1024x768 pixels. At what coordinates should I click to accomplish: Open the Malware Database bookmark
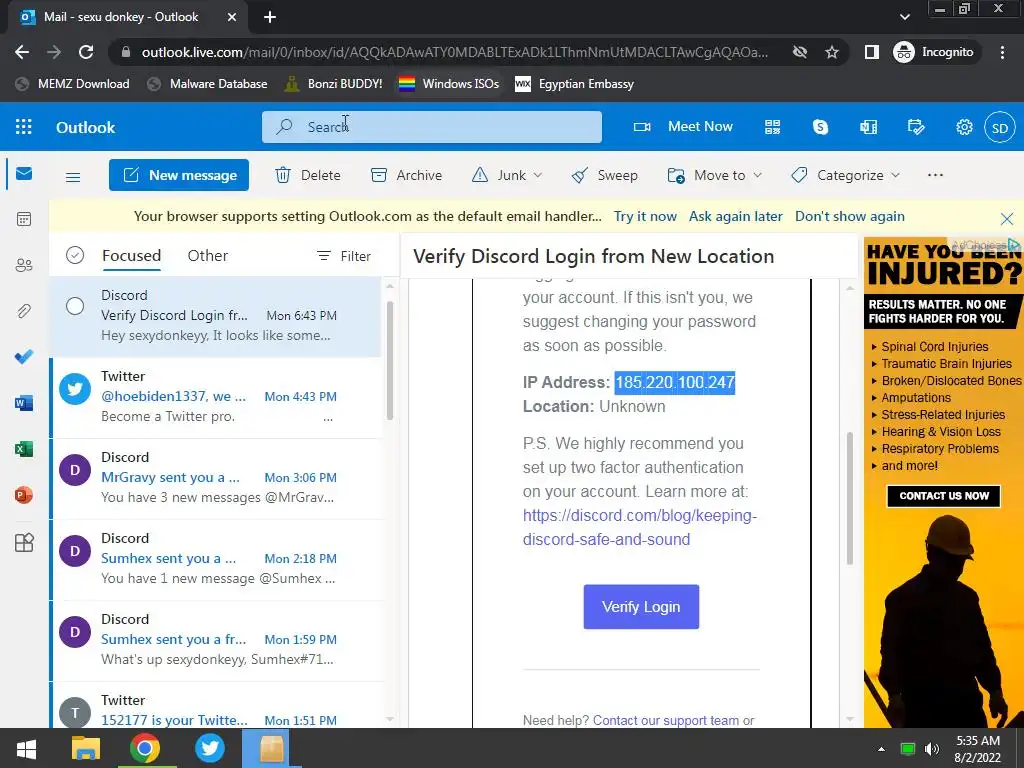pos(208,84)
